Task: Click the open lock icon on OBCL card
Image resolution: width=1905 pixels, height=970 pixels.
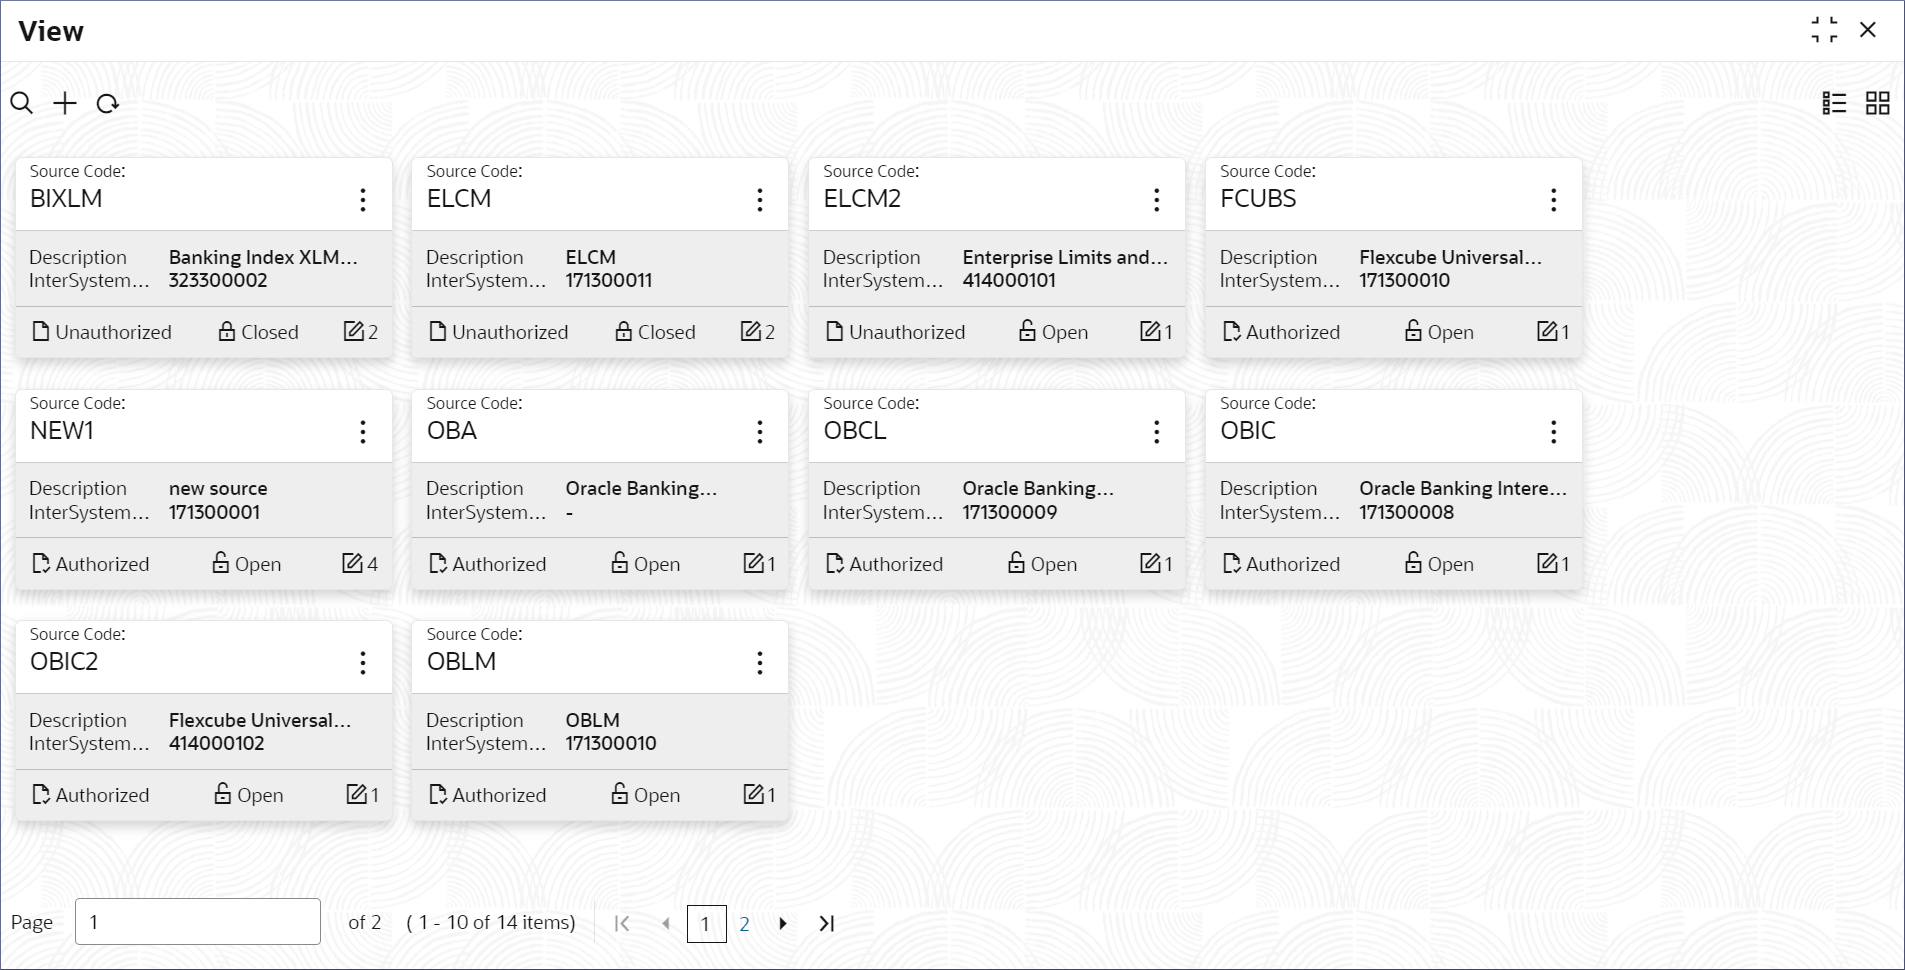Action: click(1016, 562)
